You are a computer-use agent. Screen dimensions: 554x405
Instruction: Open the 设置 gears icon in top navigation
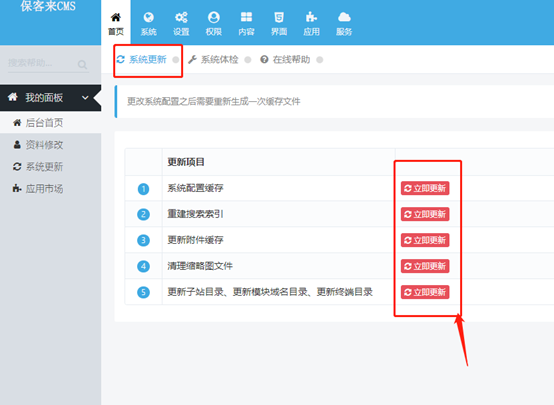coord(181,17)
